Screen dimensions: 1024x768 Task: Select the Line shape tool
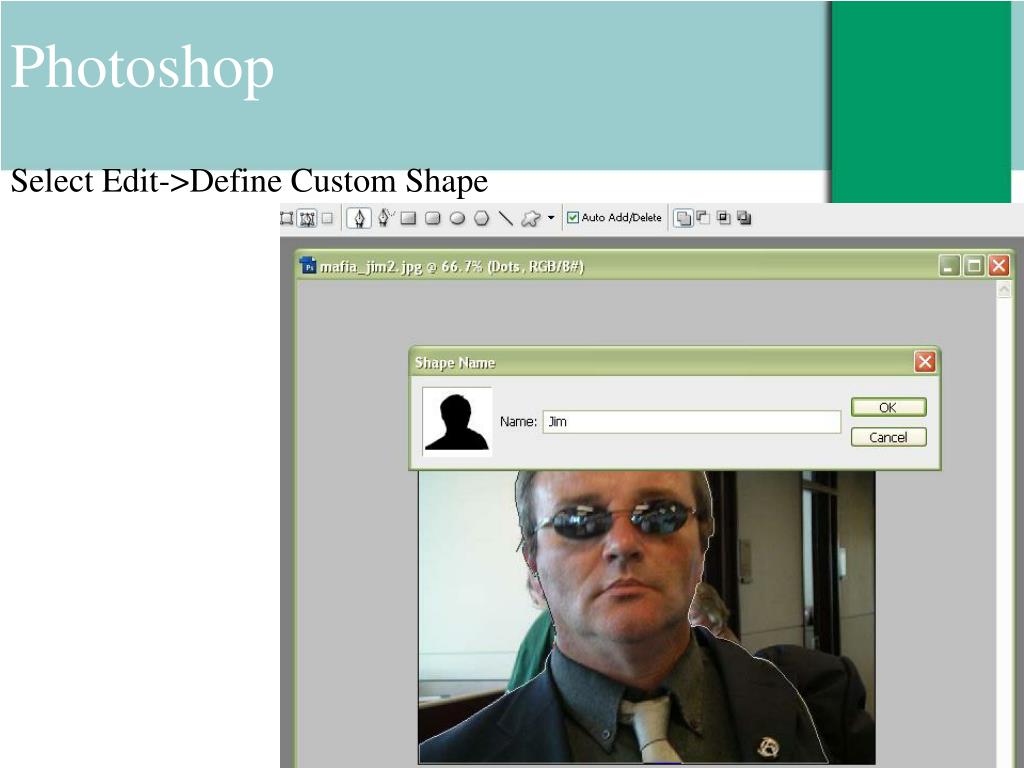[505, 218]
